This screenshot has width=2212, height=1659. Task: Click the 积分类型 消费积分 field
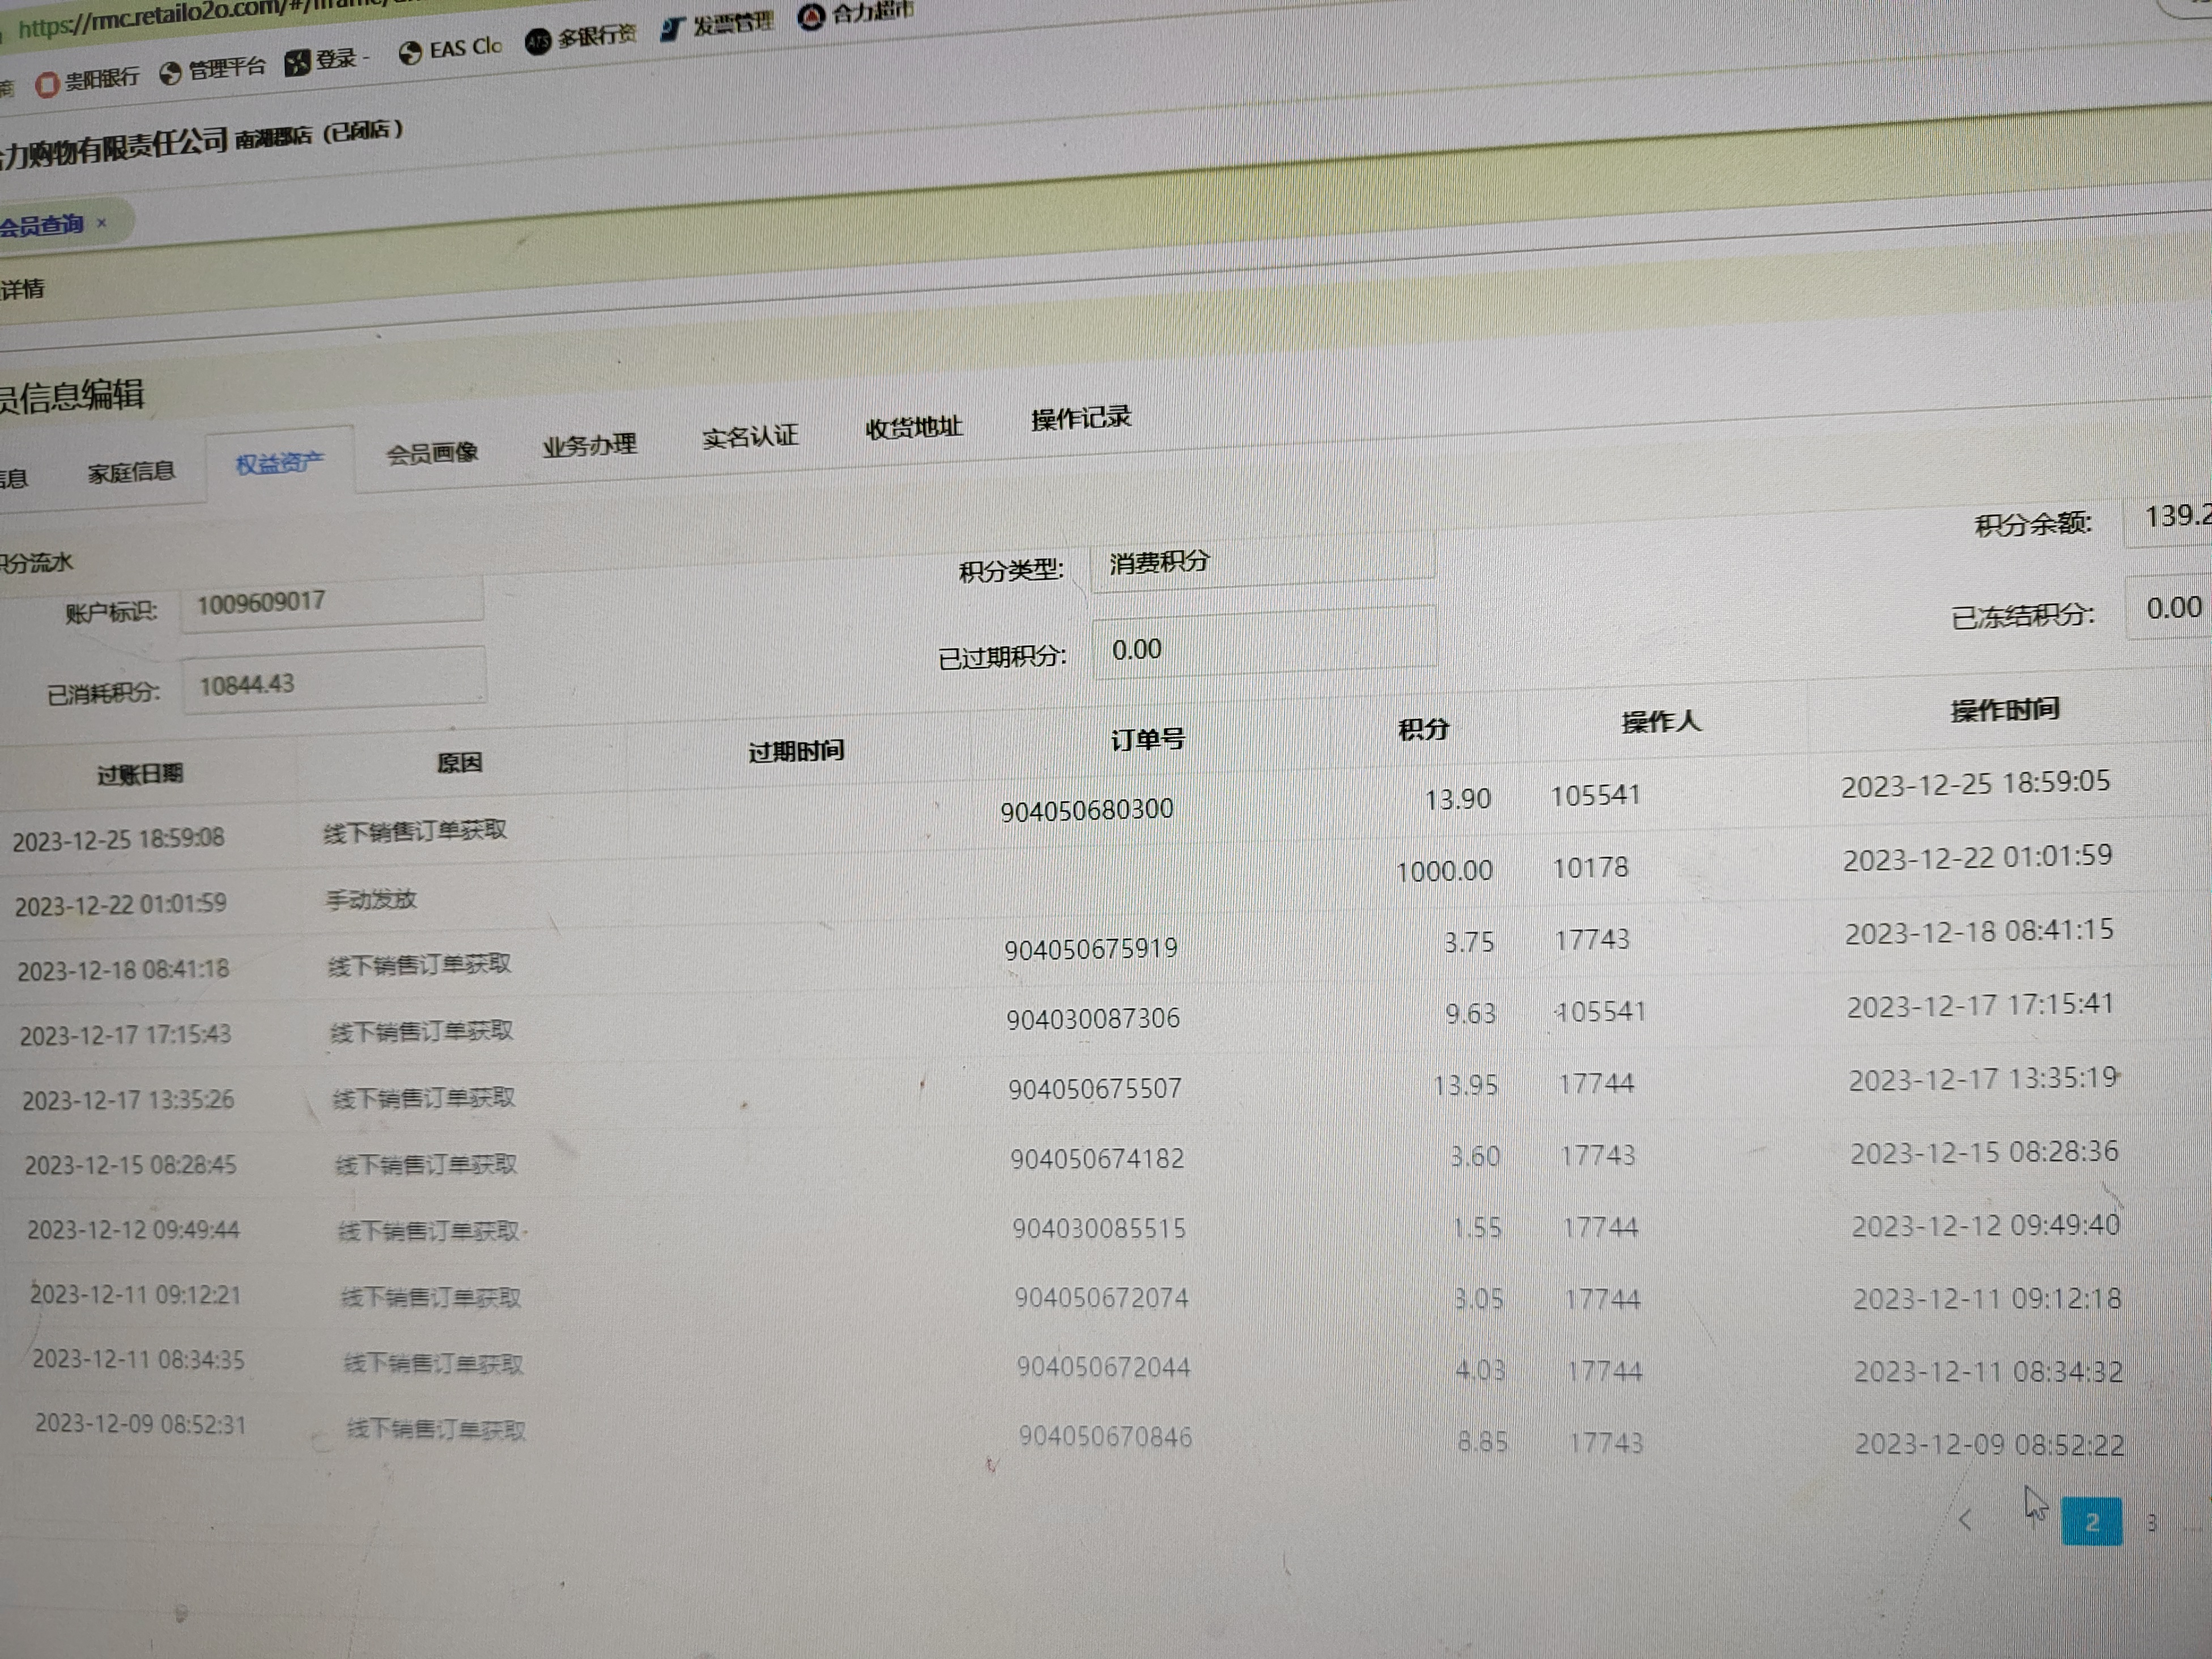(x=1262, y=561)
